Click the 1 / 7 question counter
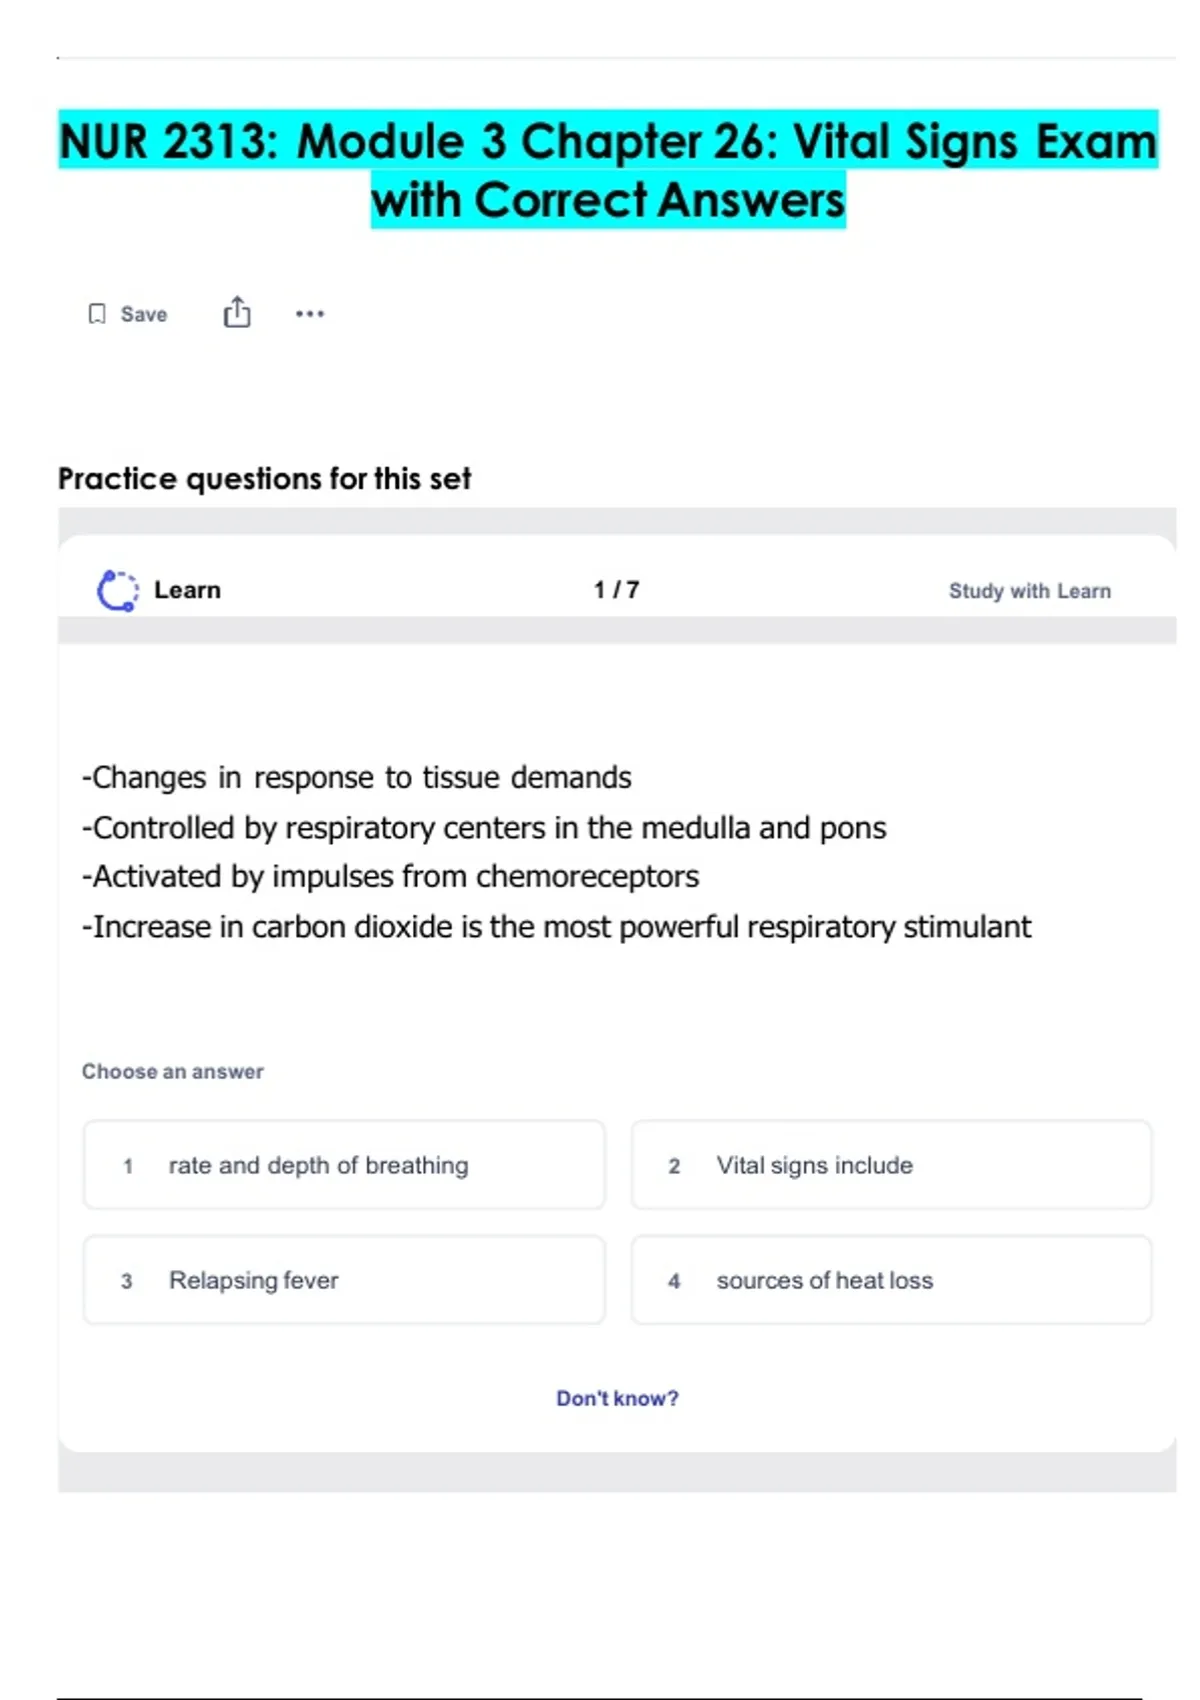Viewport: 1200px width, 1700px height. [616, 590]
